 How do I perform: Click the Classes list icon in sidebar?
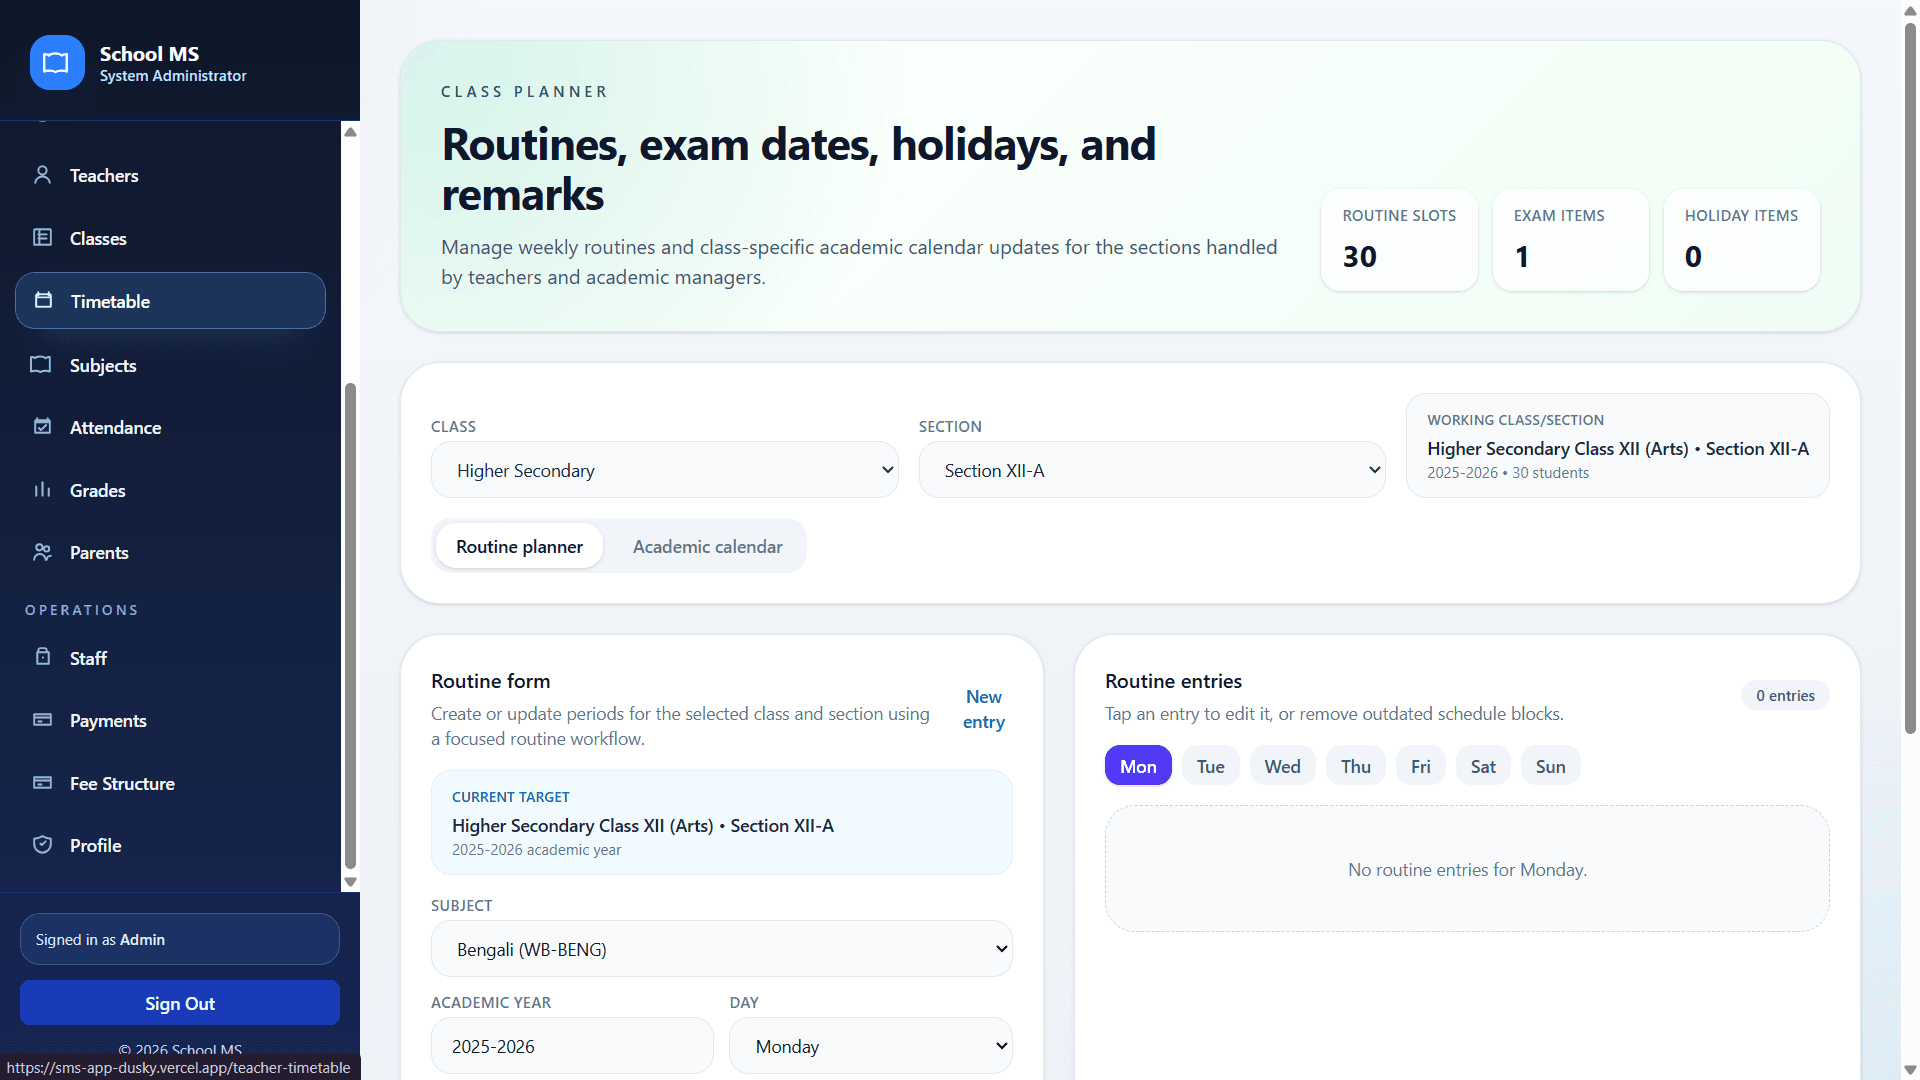(x=42, y=238)
